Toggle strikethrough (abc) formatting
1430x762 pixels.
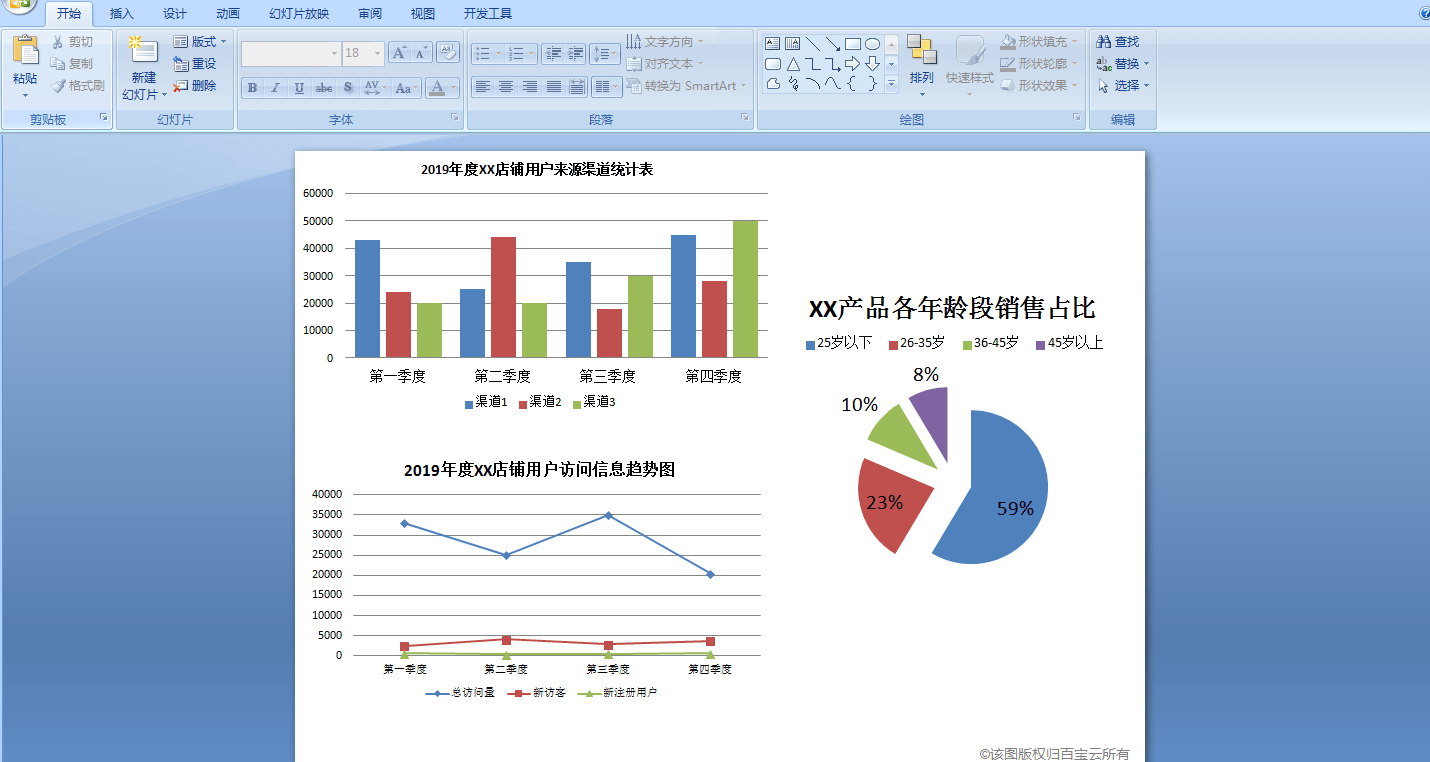point(324,88)
